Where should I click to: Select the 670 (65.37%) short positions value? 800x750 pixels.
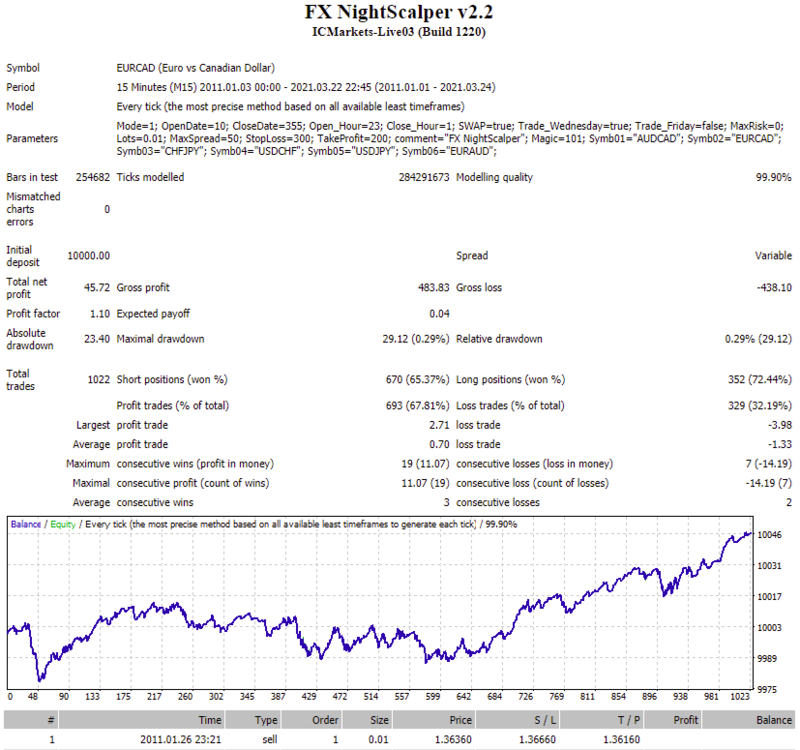(x=417, y=380)
